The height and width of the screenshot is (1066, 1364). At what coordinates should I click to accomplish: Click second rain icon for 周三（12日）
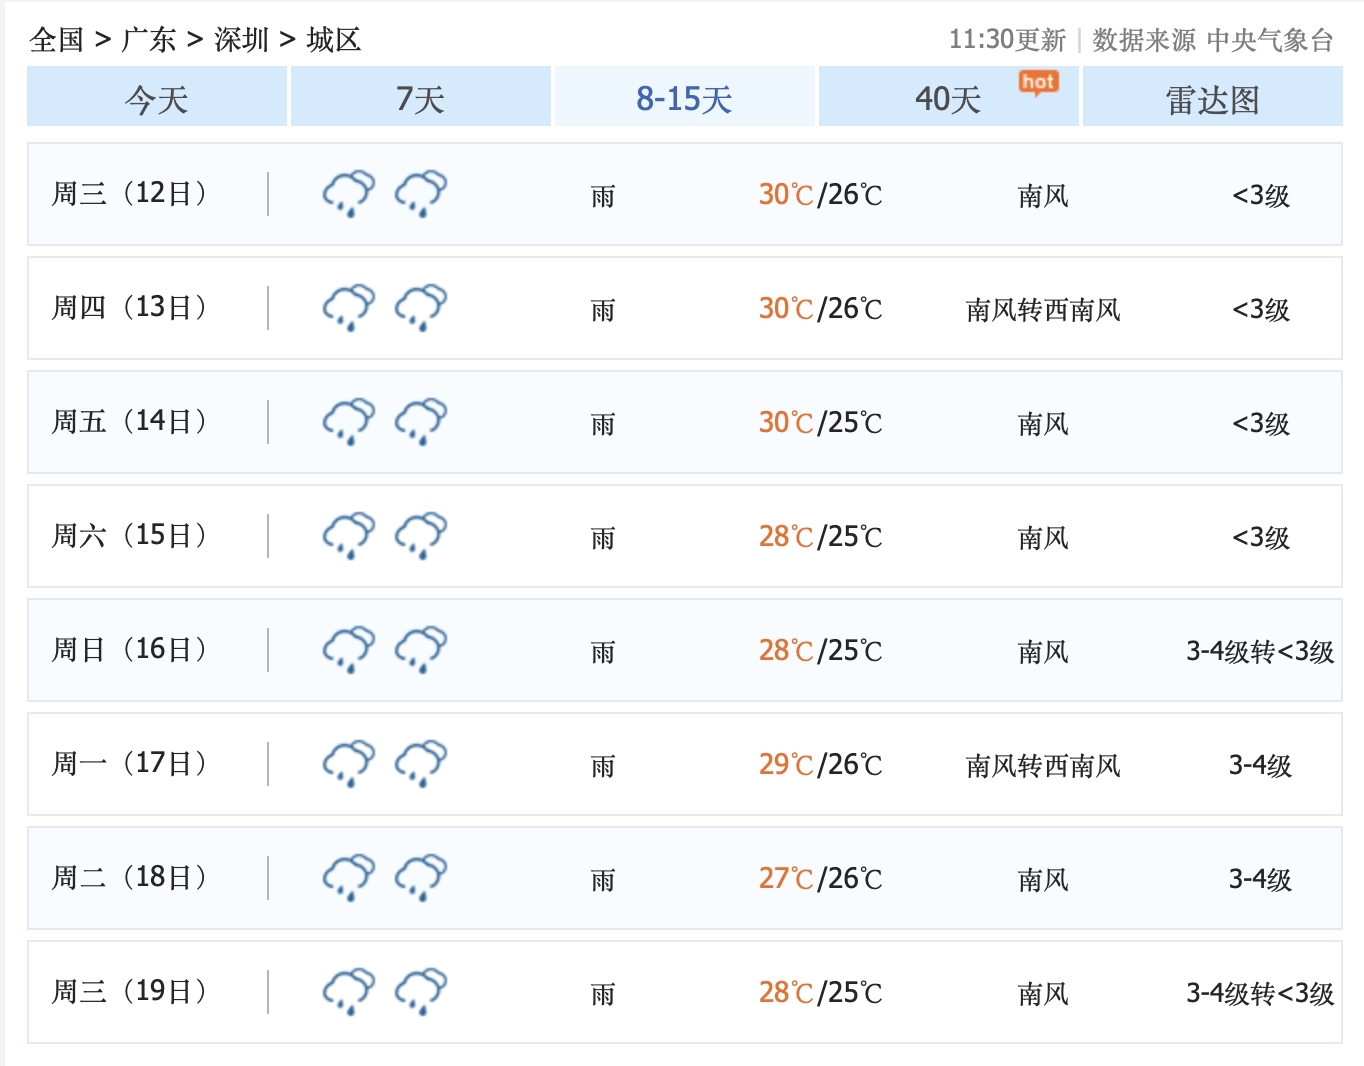click(x=421, y=194)
